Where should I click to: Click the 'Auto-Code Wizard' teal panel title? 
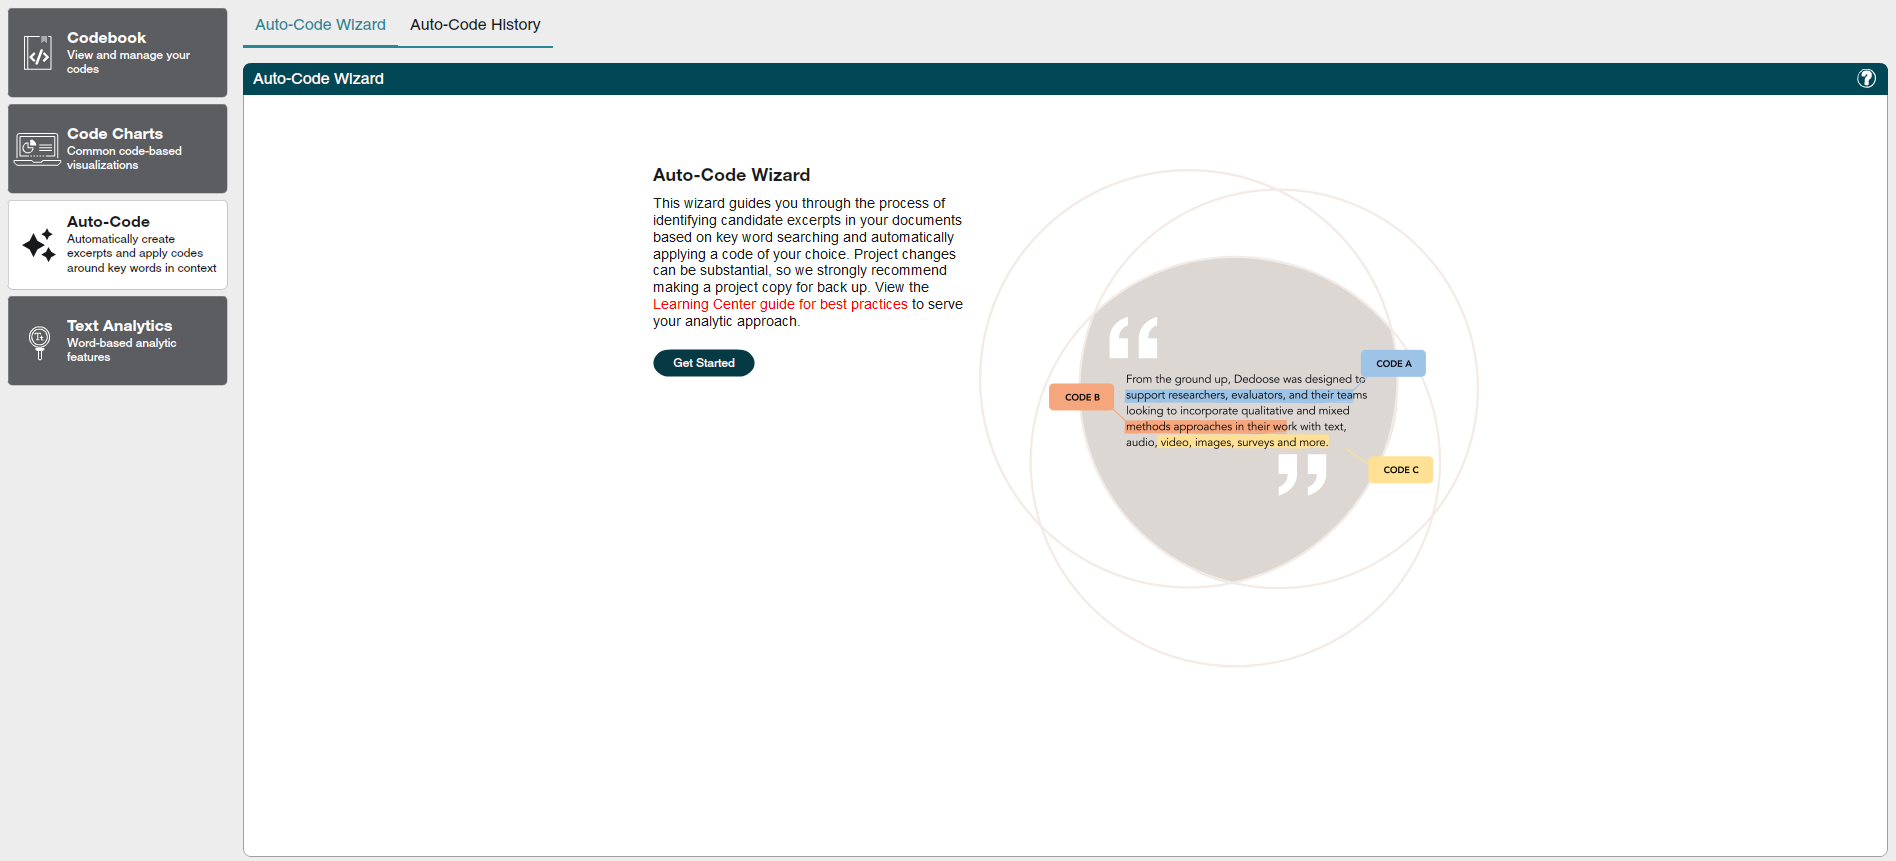pos(318,79)
